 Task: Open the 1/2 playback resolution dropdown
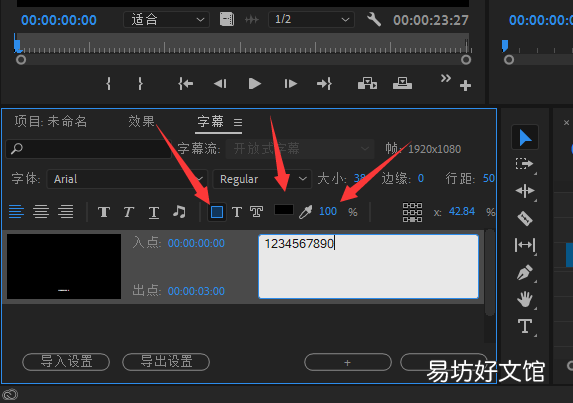tap(311, 19)
